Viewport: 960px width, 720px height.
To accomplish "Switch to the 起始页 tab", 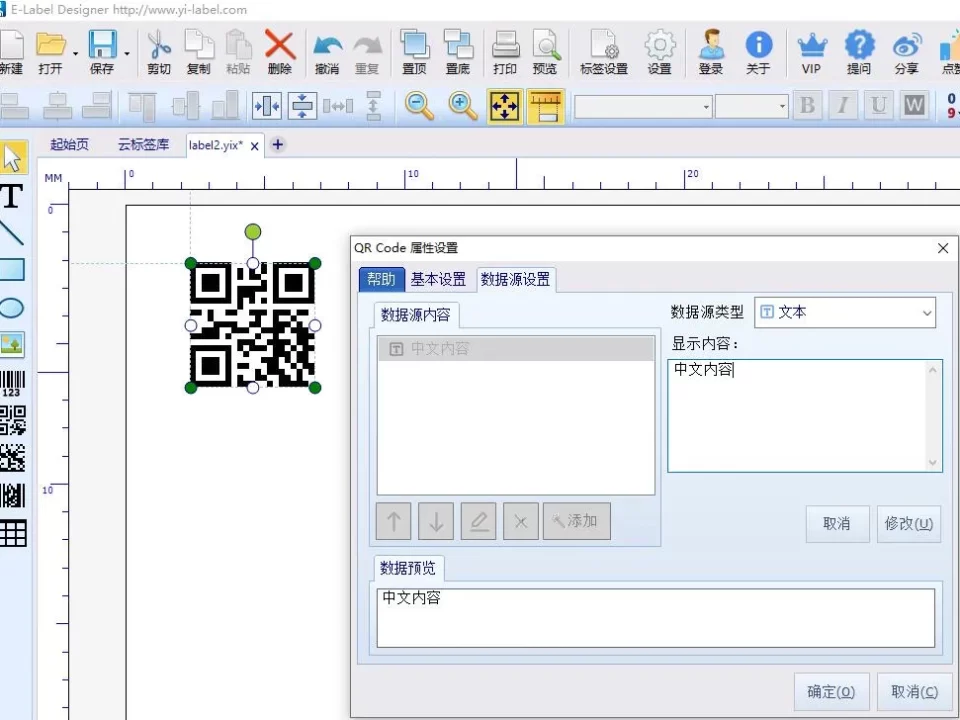I will click(x=69, y=144).
